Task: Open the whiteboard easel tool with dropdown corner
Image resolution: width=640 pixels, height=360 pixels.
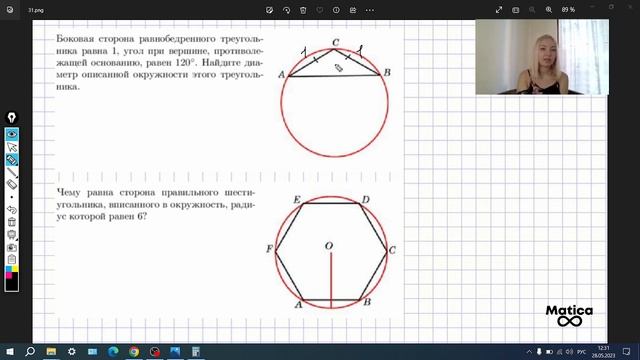Action: pos(12,235)
